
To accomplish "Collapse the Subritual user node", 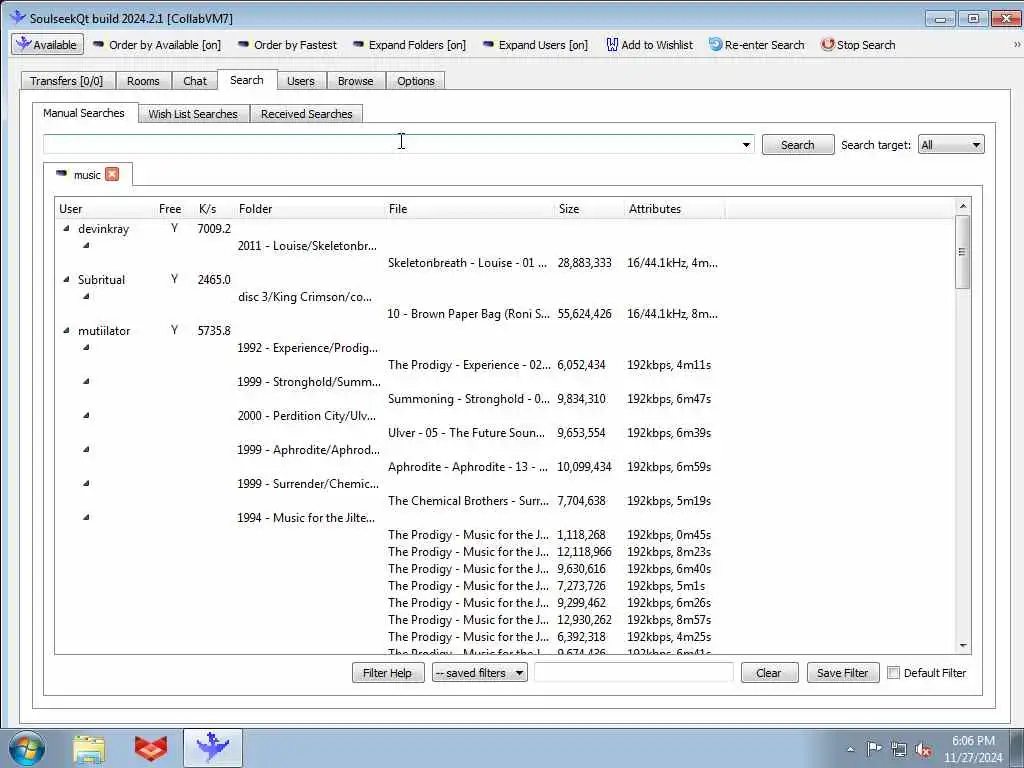I will (66, 280).
